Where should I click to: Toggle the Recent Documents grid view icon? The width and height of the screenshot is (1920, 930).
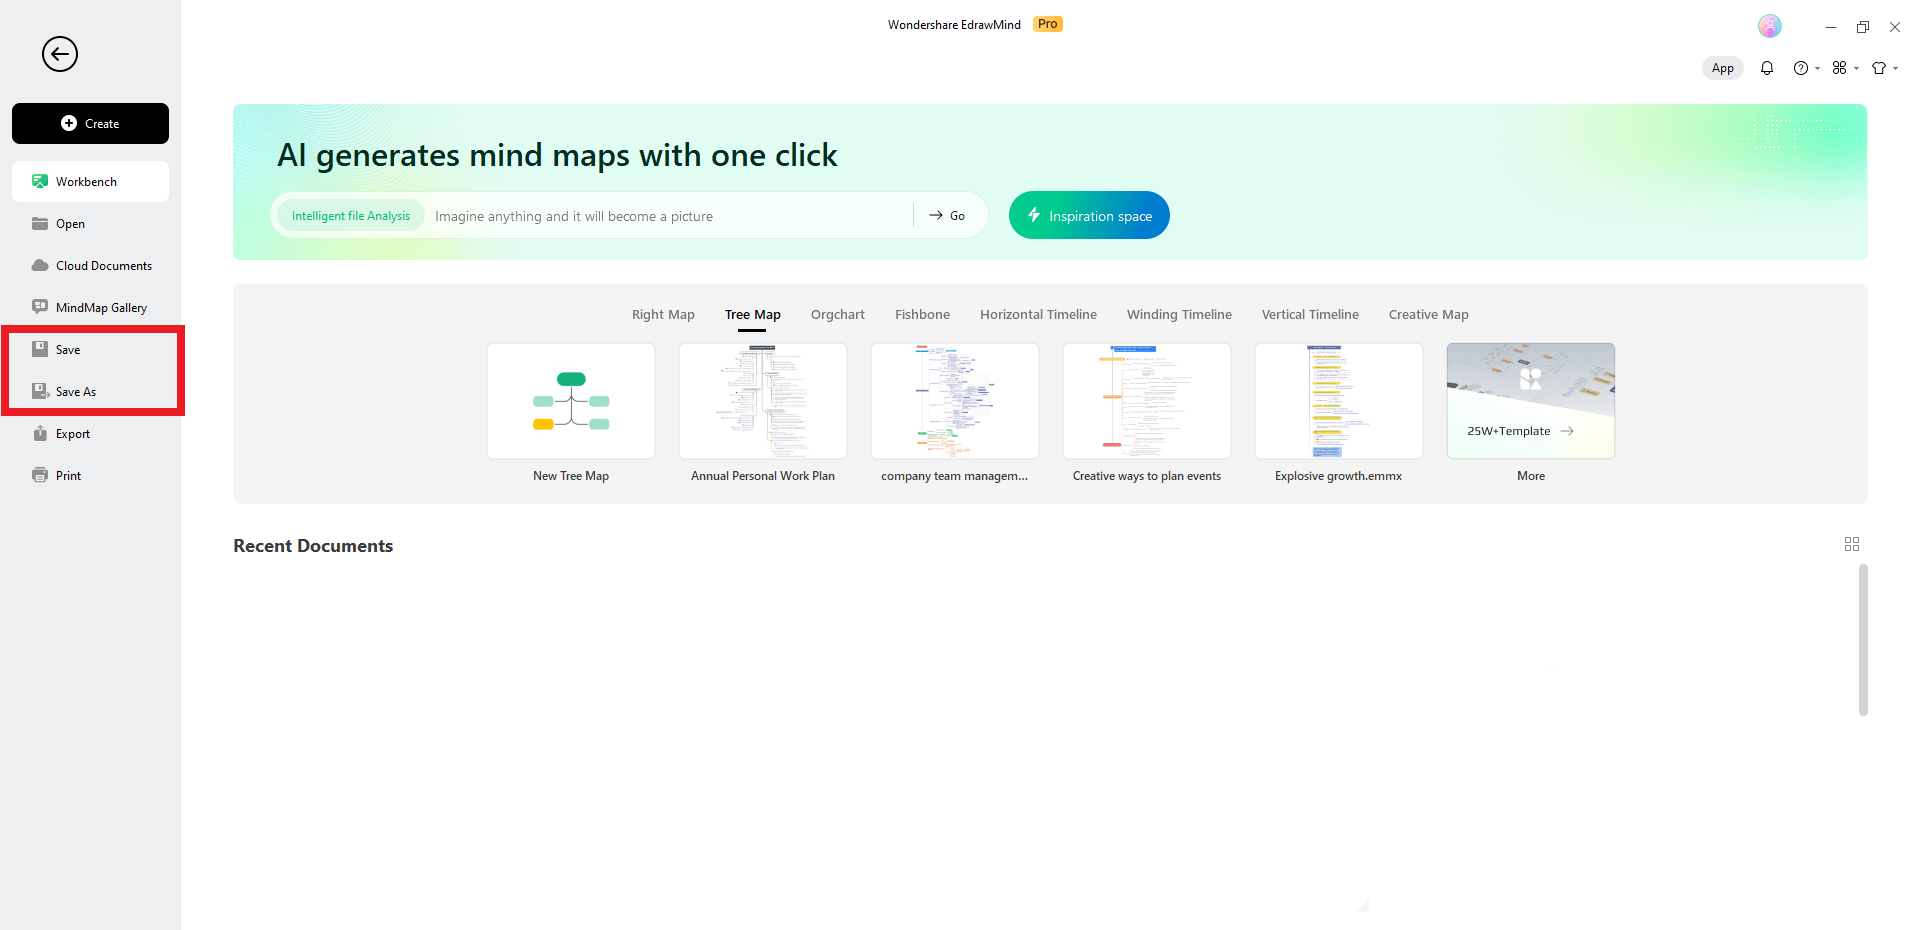point(1852,544)
